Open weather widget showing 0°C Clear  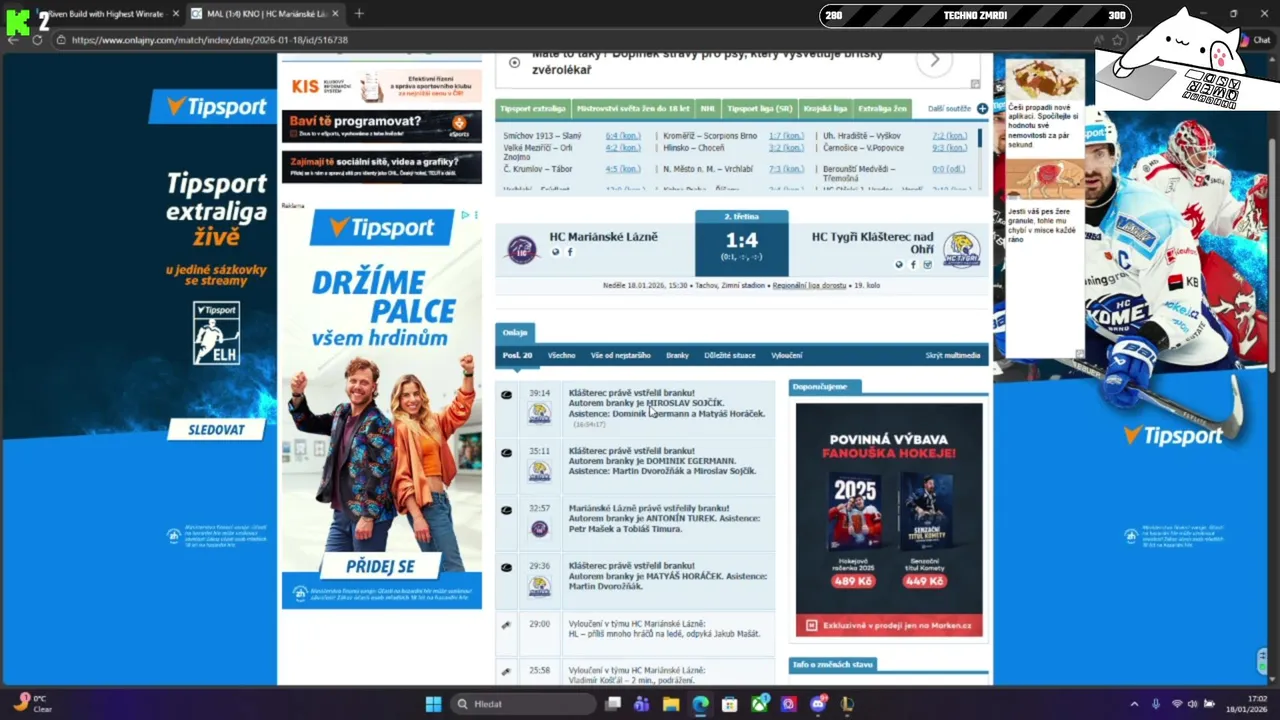point(32,703)
